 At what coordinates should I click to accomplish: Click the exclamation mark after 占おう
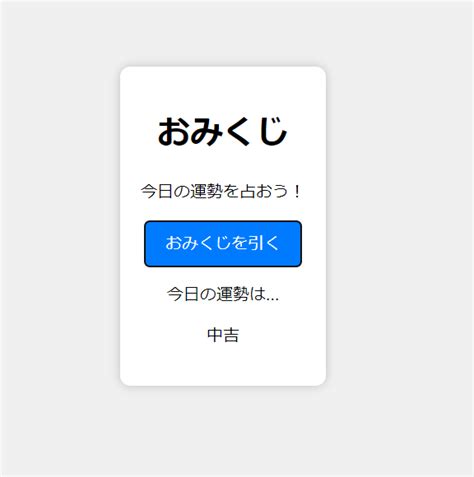pos(297,191)
